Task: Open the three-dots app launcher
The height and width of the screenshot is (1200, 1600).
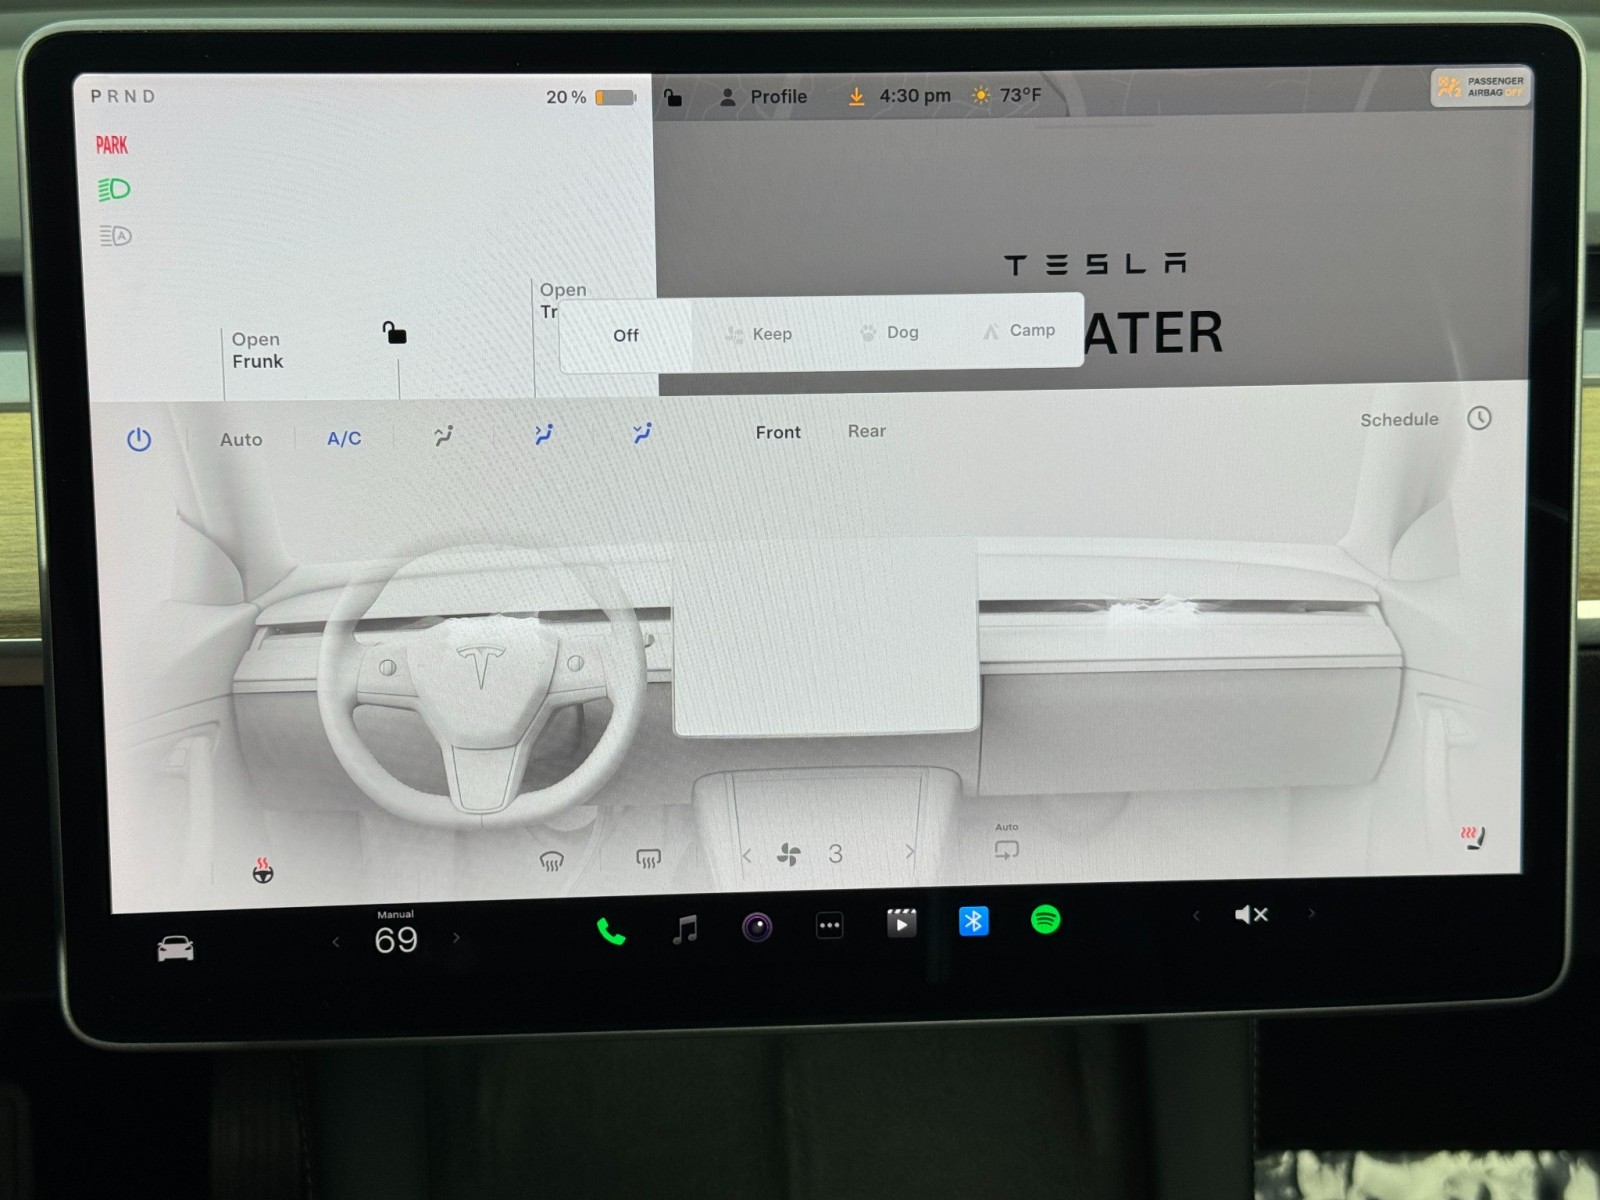Action: point(829,926)
